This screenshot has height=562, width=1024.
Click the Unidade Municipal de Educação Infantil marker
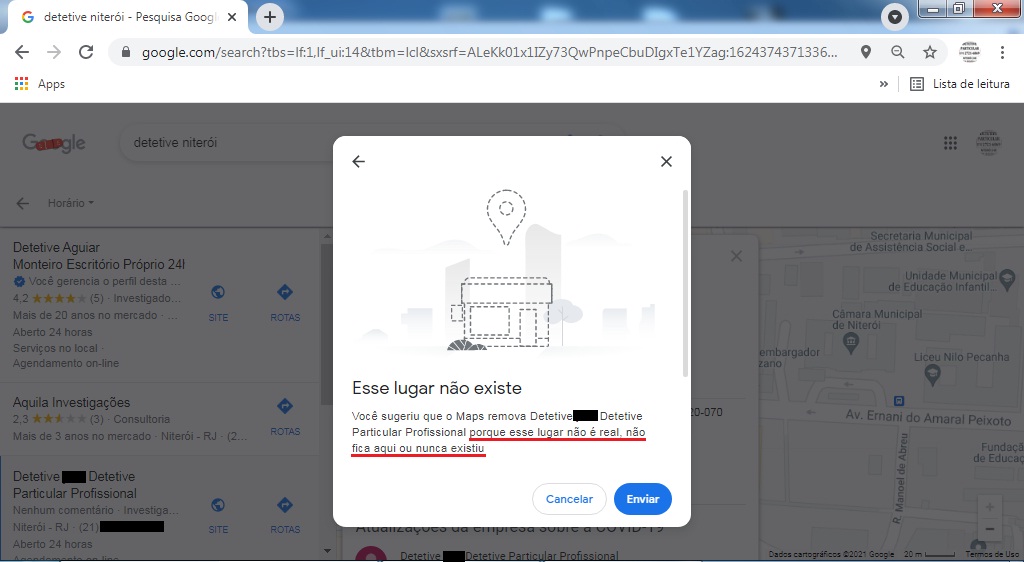coord(1007,279)
